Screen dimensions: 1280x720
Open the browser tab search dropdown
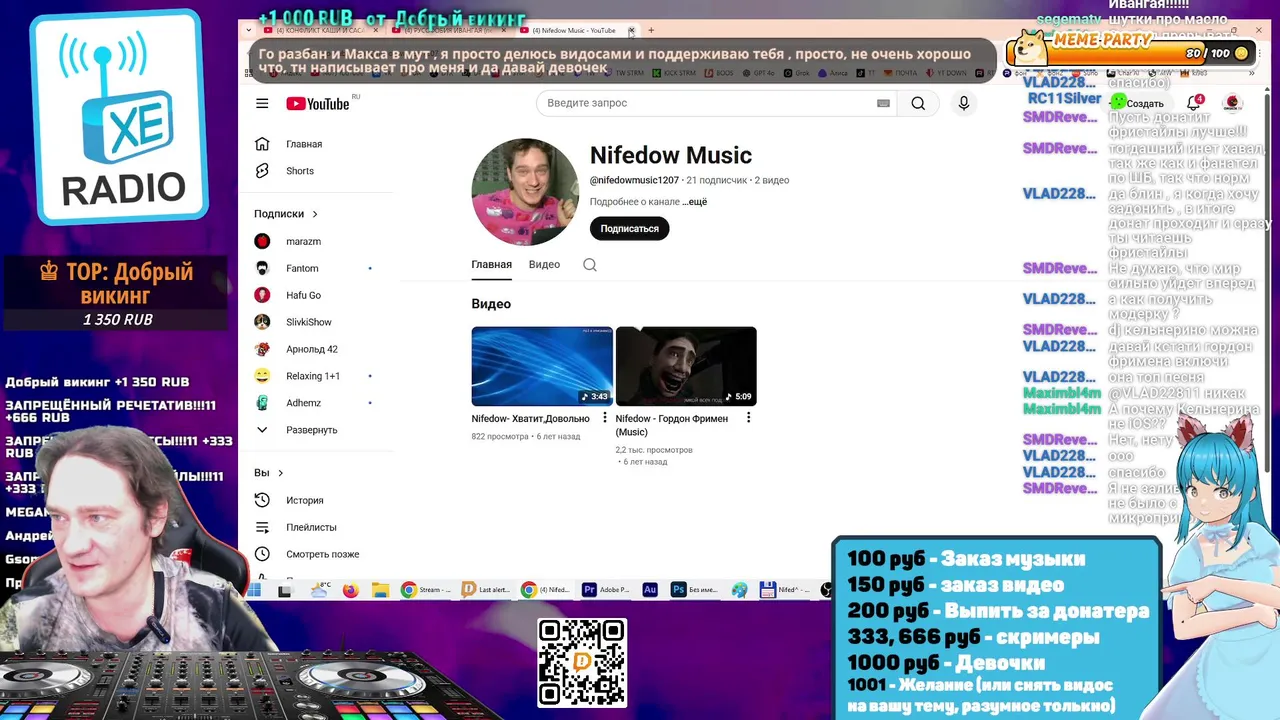point(249,30)
